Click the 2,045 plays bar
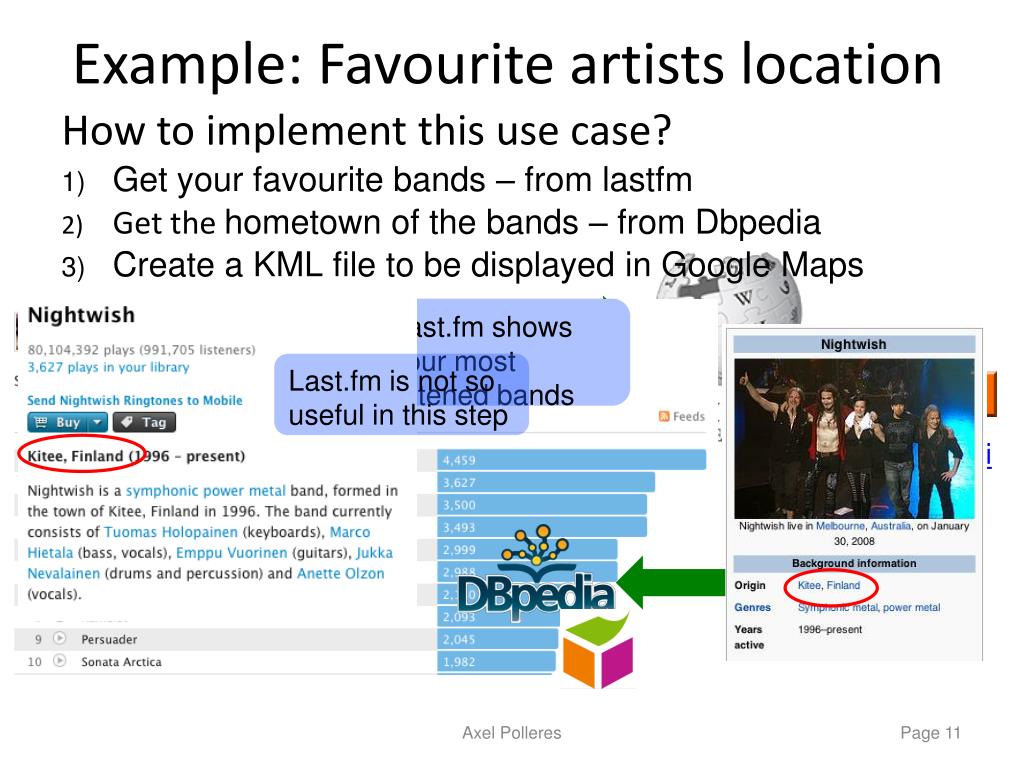Screen dimensions: 1024x768 pyautogui.click(x=498, y=639)
